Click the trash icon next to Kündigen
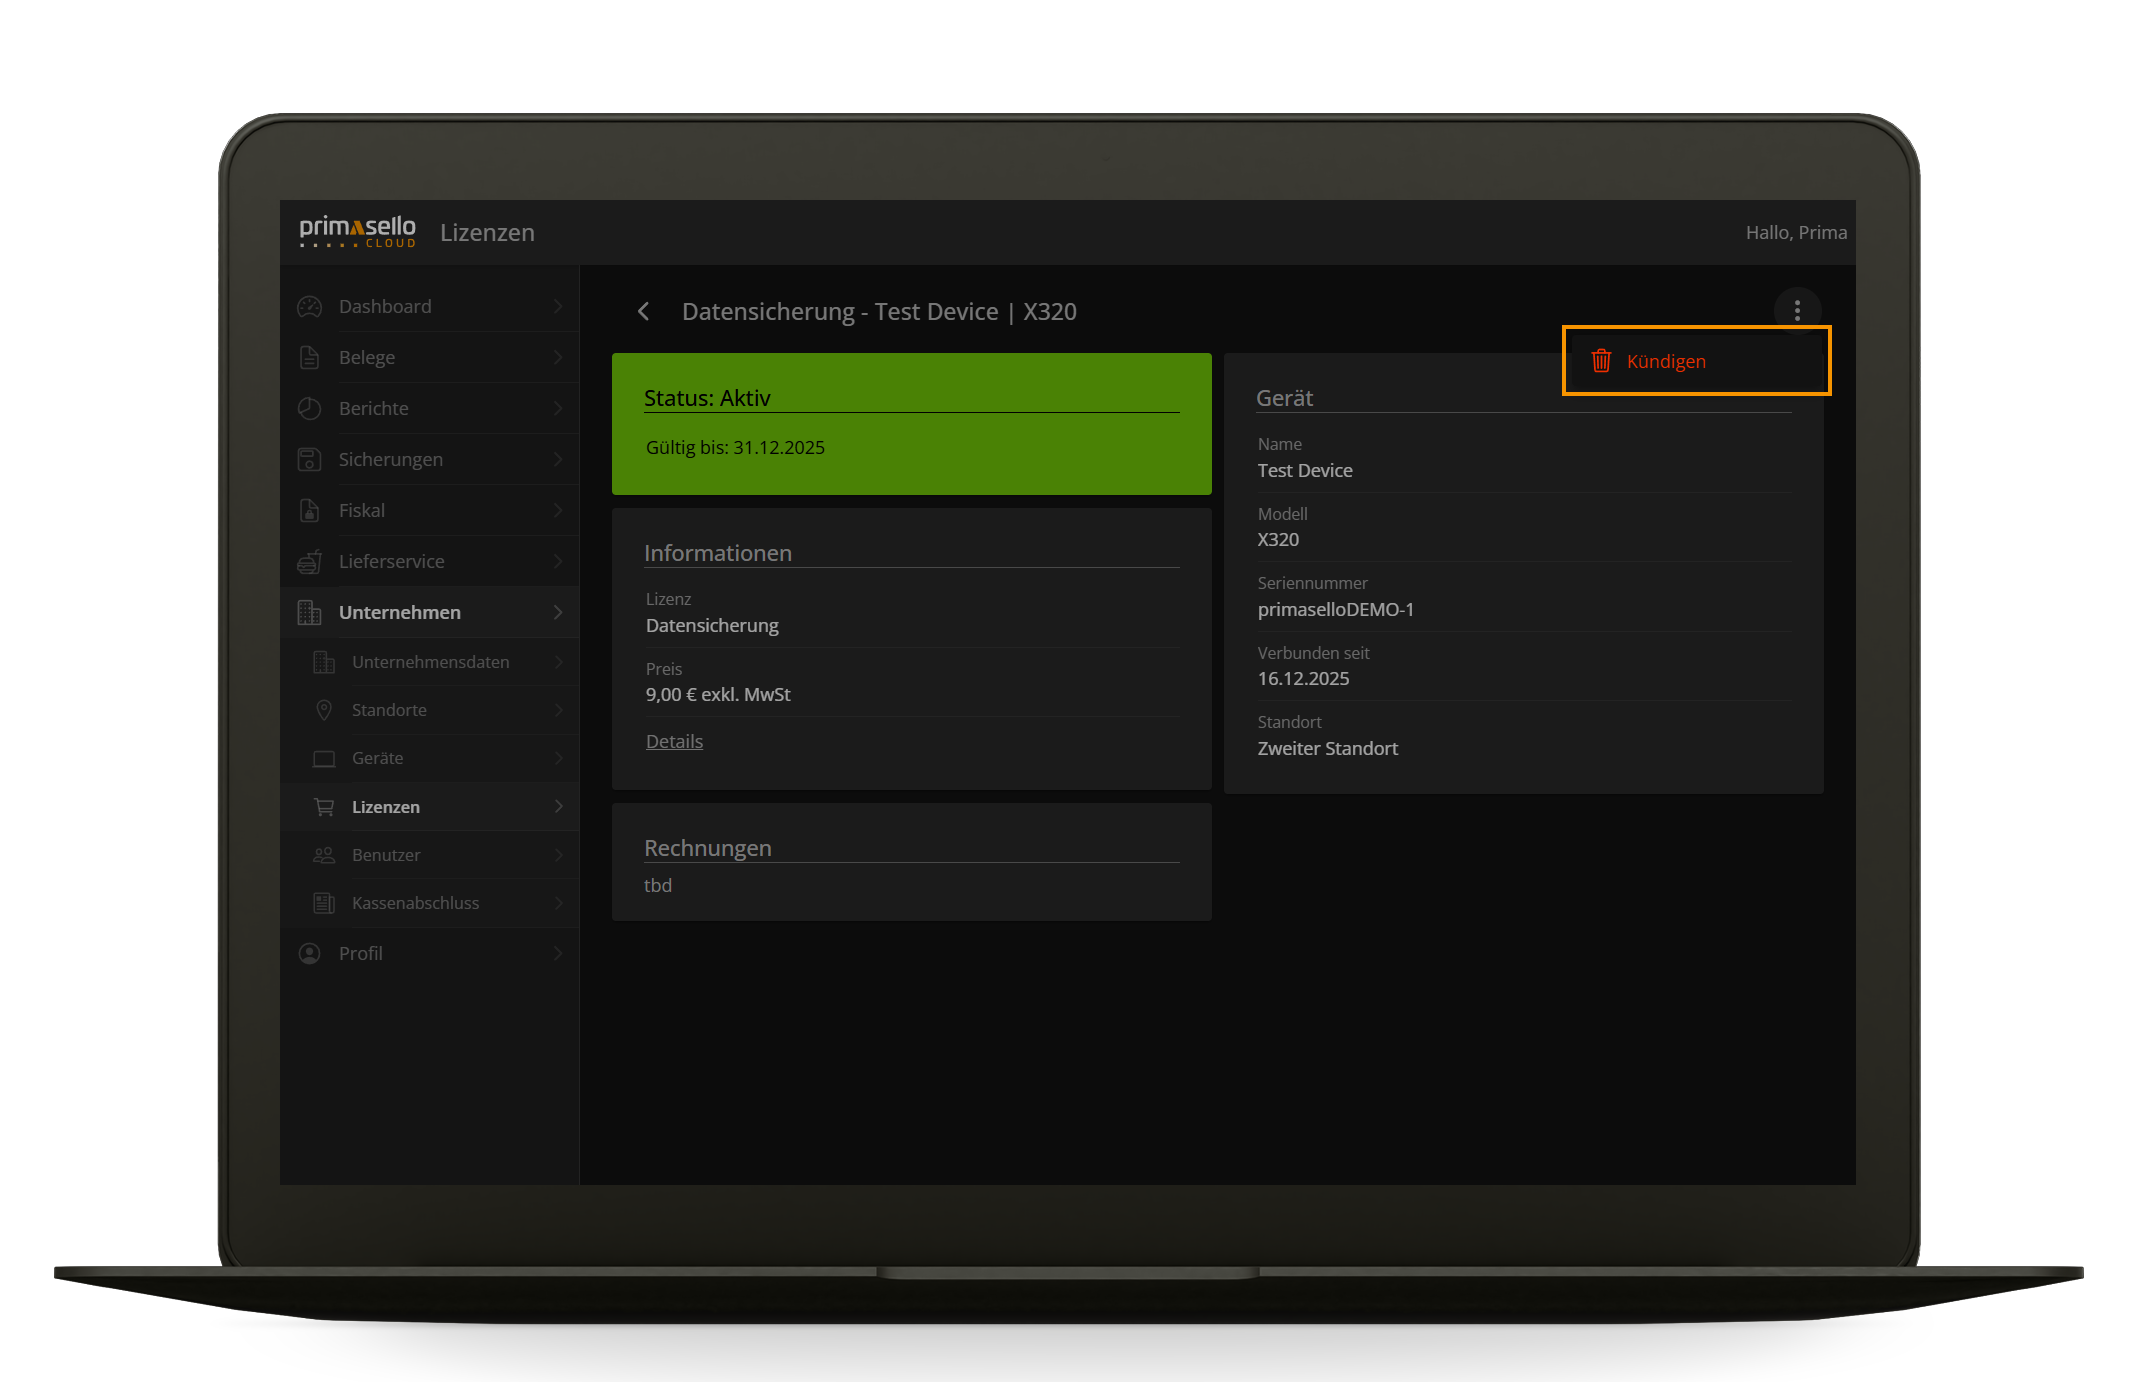 click(x=1601, y=361)
